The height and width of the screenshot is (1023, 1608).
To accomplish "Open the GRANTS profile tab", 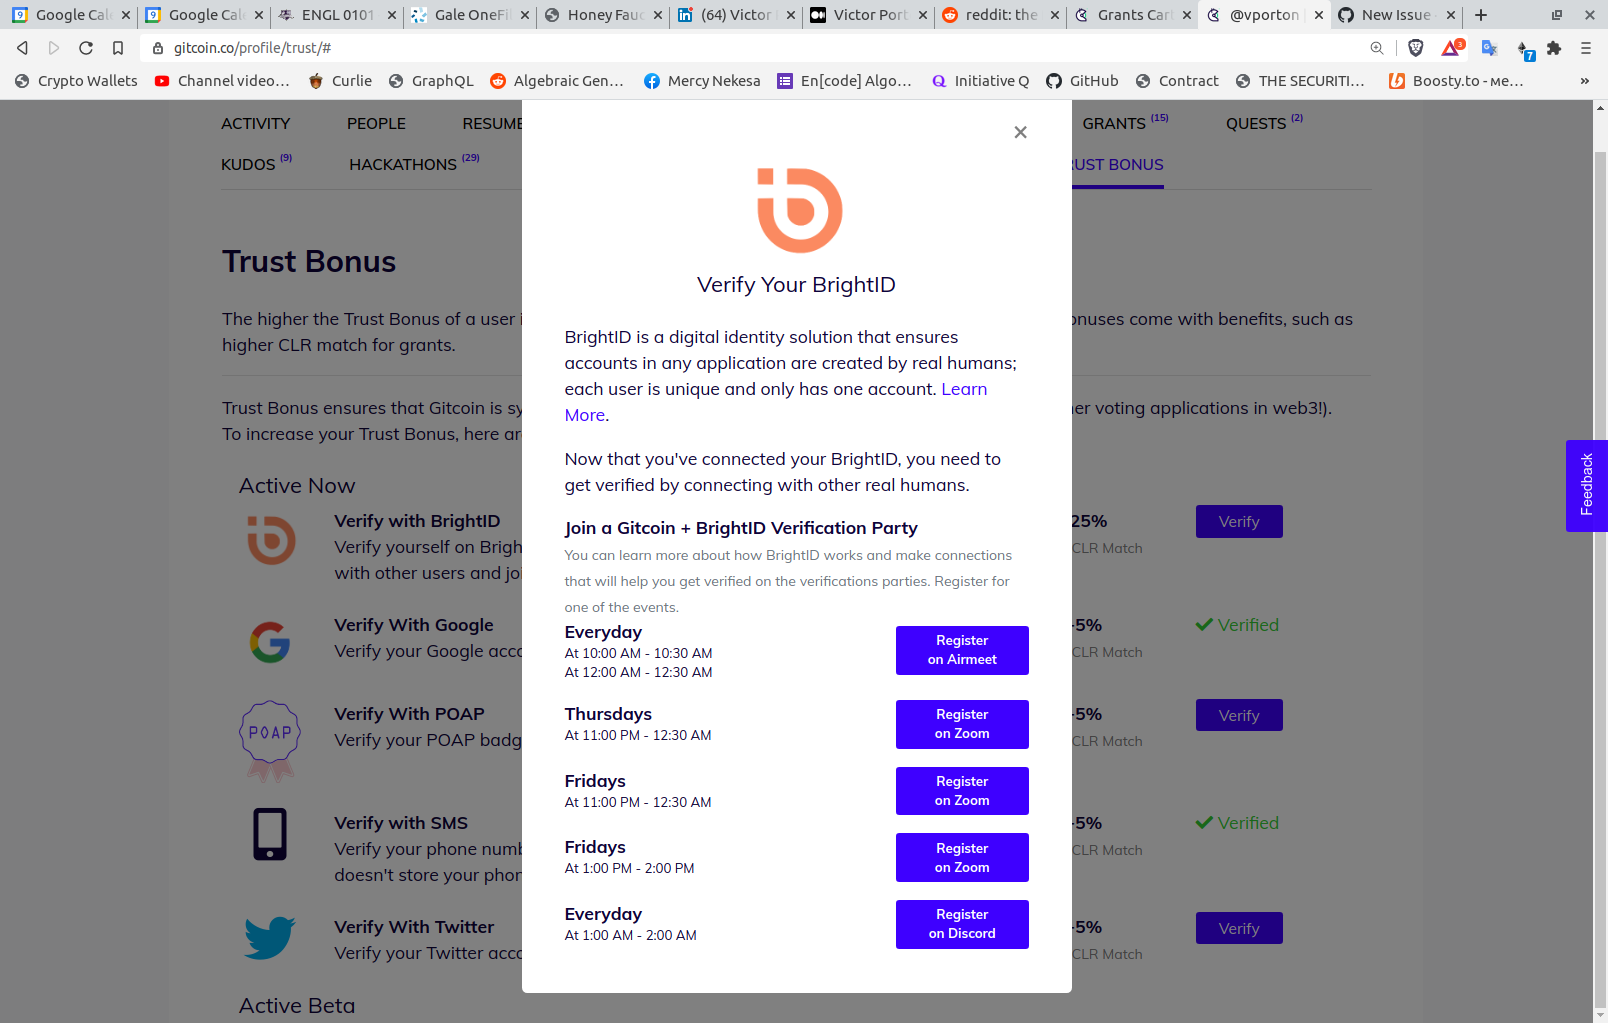I will (1125, 123).
